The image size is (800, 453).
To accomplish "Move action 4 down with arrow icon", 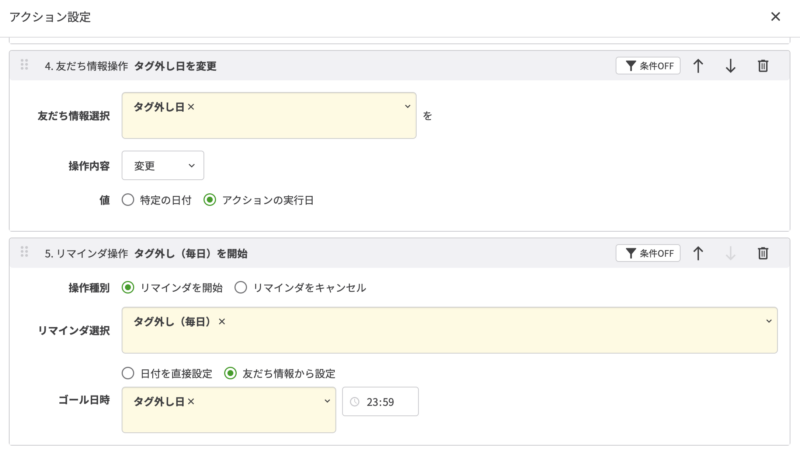I will coord(730,66).
